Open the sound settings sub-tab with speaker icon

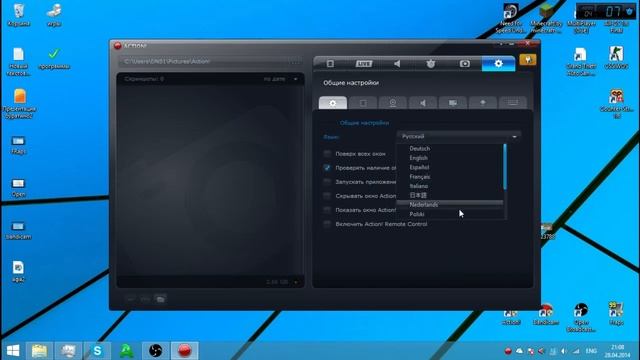(423, 103)
